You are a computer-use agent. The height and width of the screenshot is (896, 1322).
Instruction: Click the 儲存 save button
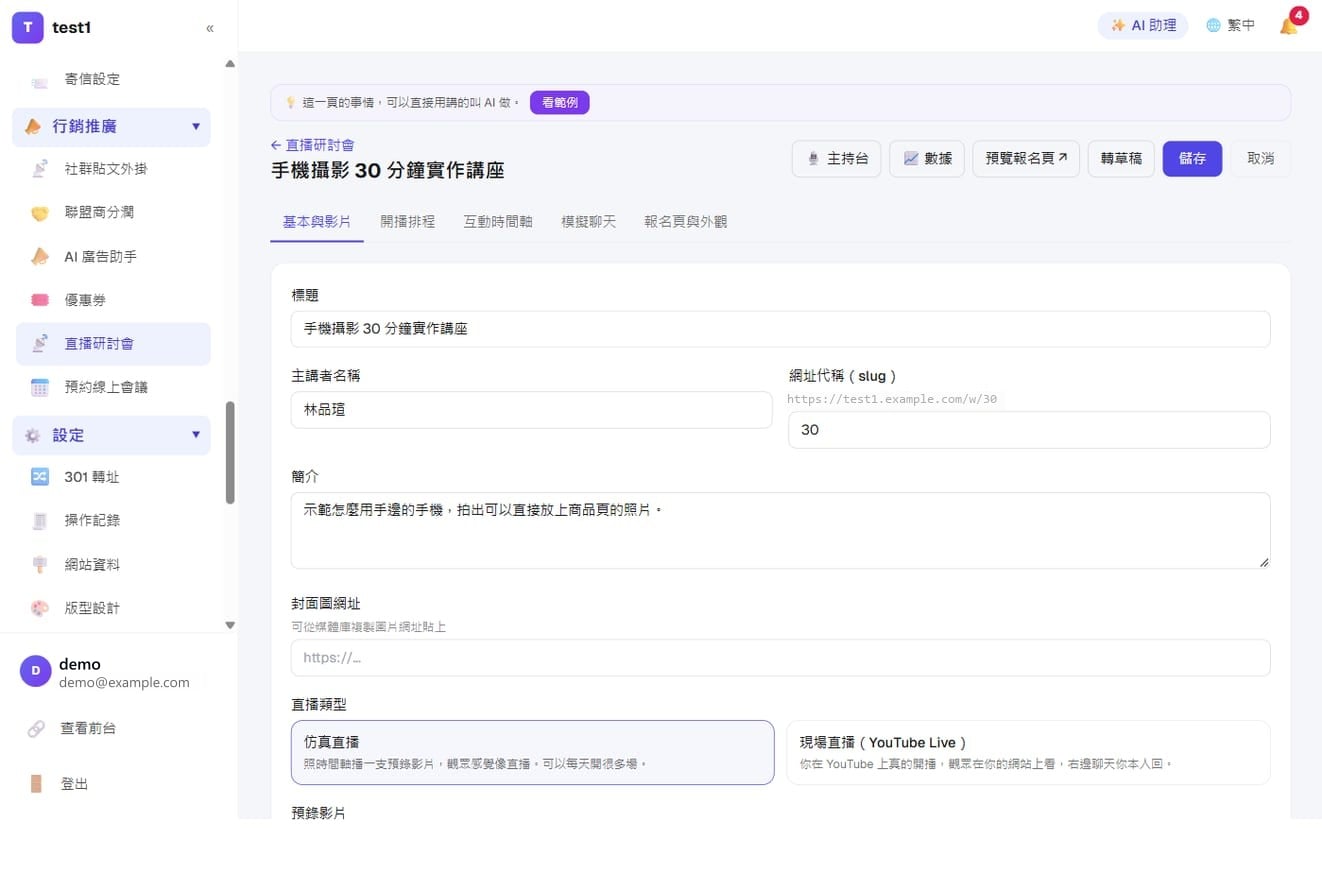[1192, 159]
